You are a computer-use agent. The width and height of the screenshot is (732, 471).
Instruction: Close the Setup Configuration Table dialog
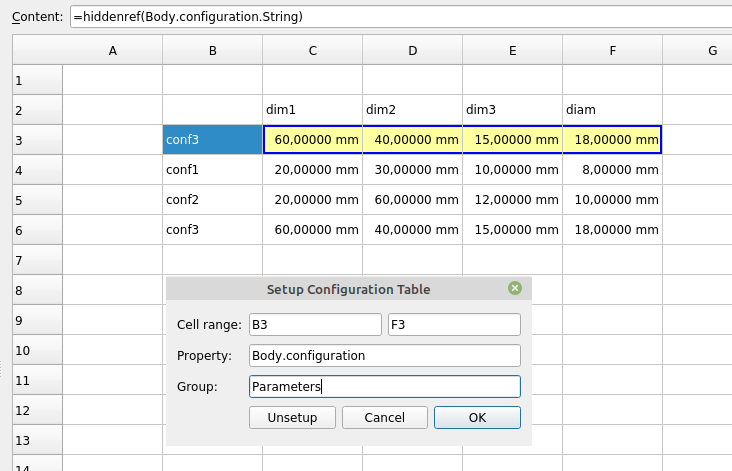tap(515, 289)
